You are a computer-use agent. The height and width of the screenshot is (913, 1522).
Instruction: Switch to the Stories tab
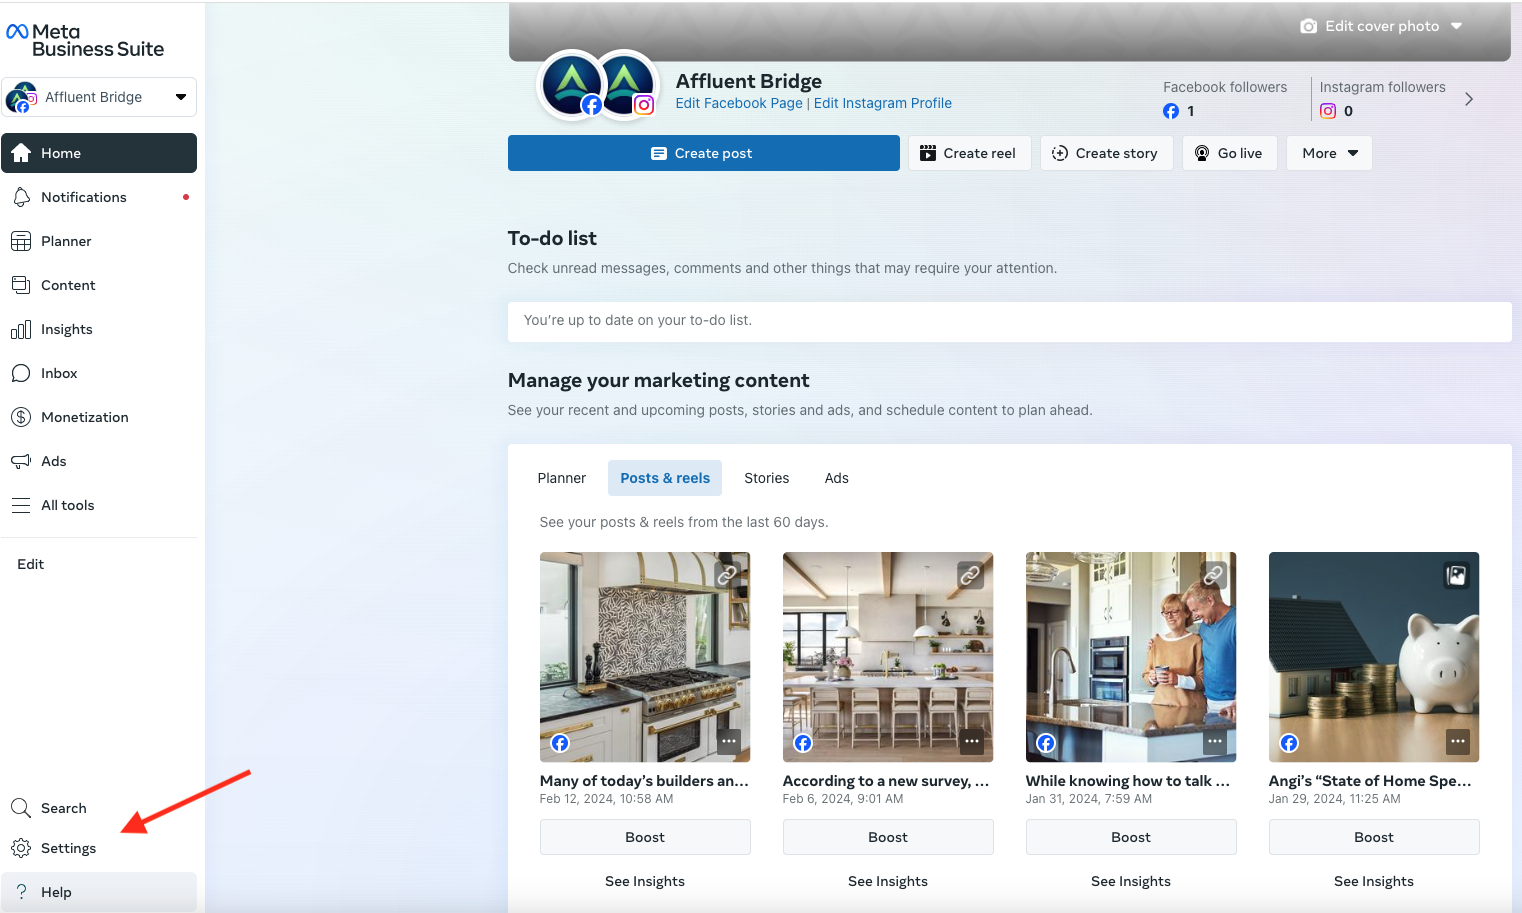pos(766,478)
